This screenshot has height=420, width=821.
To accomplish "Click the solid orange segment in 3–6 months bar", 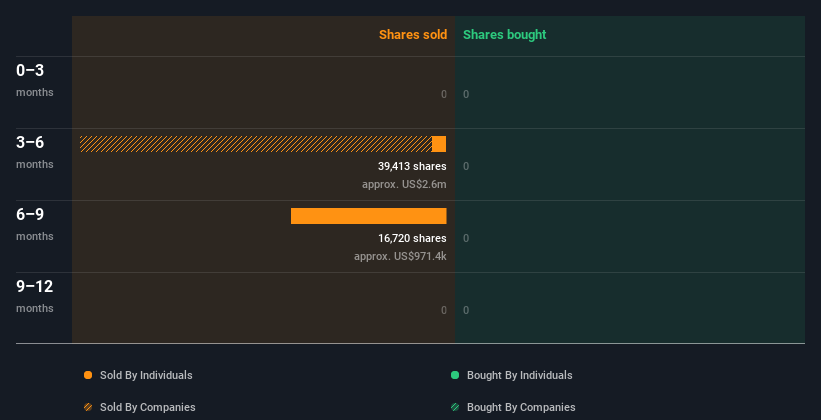I will tap(439, 144).
